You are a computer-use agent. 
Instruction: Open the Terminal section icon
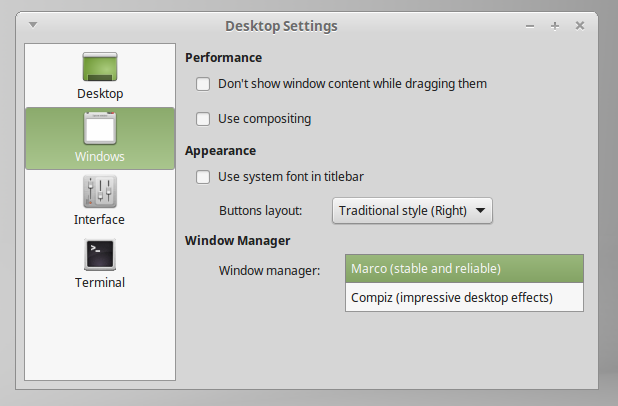[x=100, y=255]
